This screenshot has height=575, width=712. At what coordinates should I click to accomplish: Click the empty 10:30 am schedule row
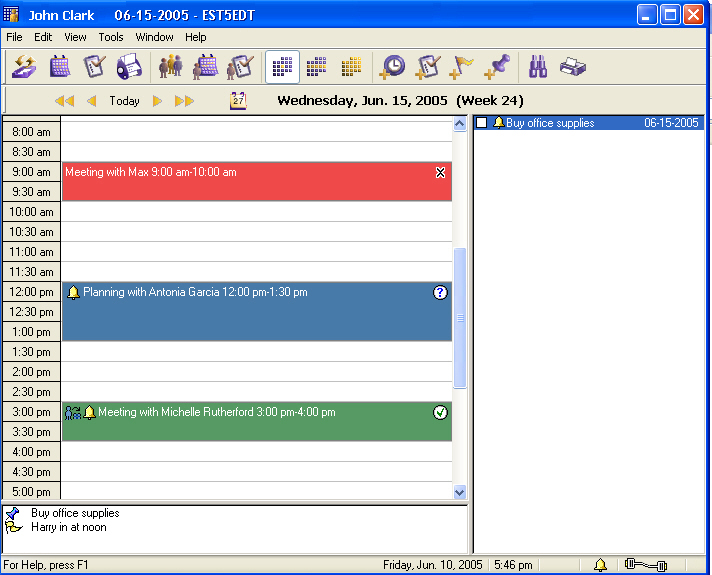257,232
